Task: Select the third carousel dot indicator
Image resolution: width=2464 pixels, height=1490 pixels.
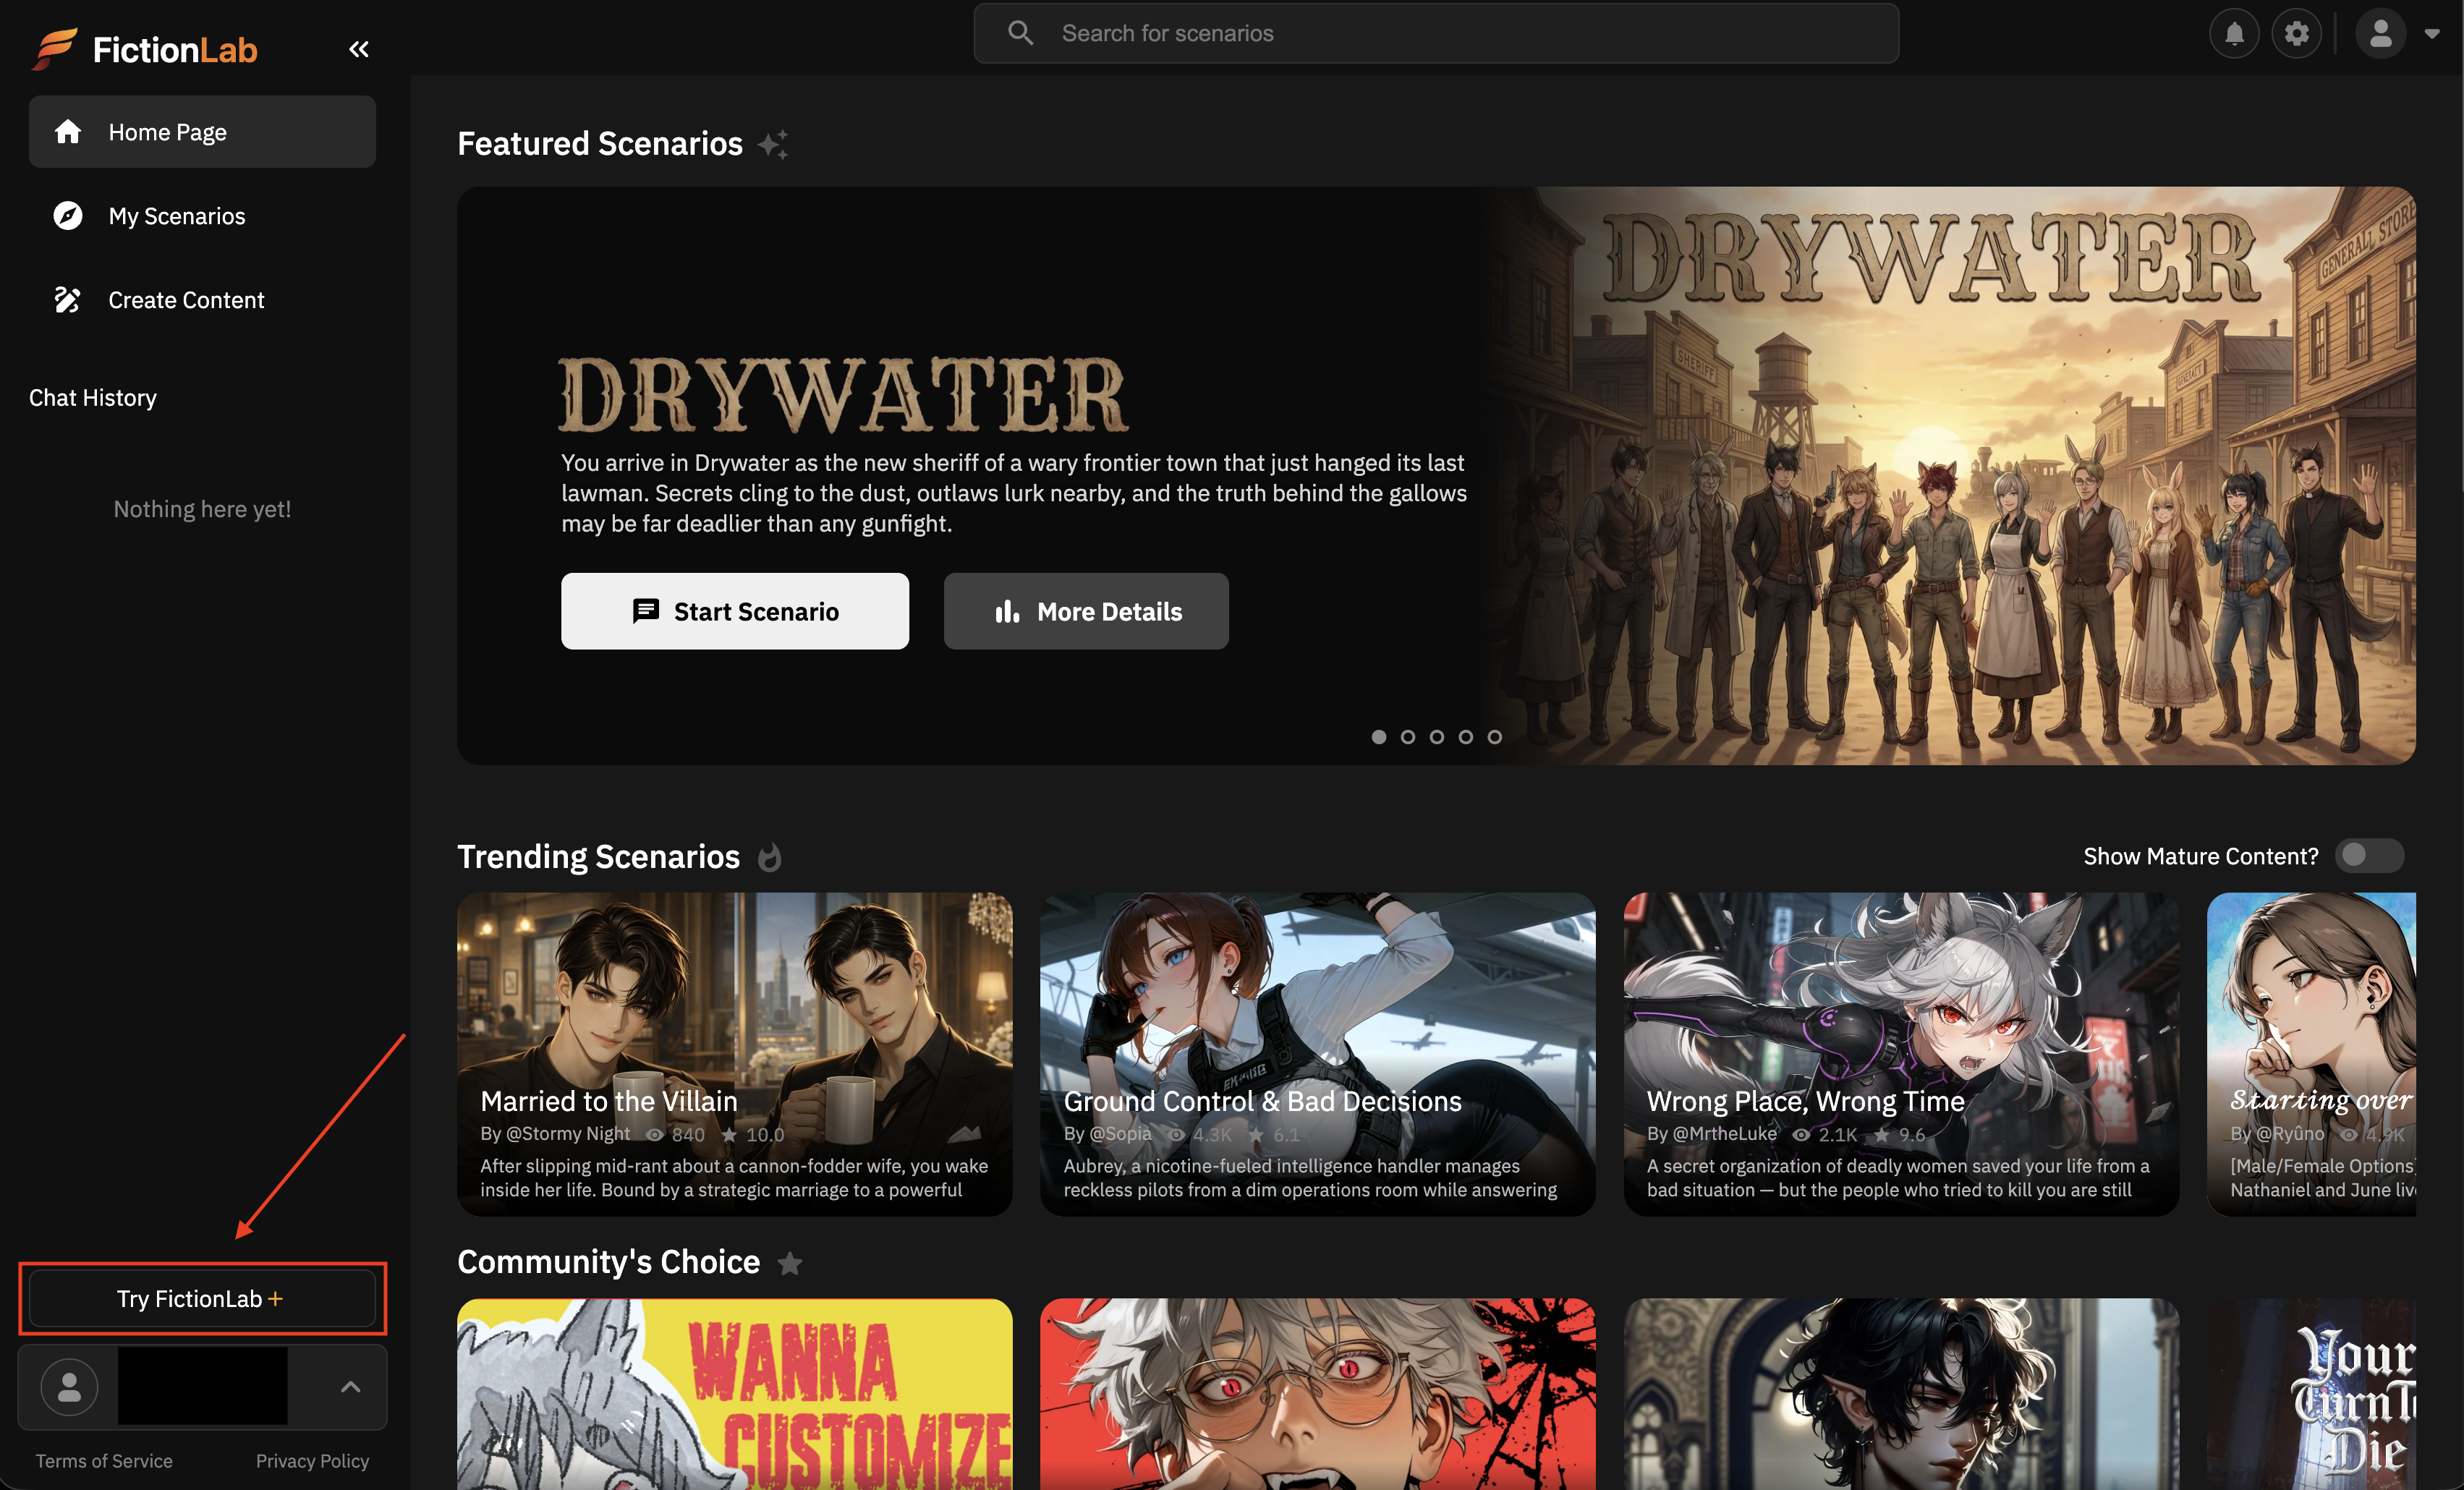Action: [x=1437, y=737]
